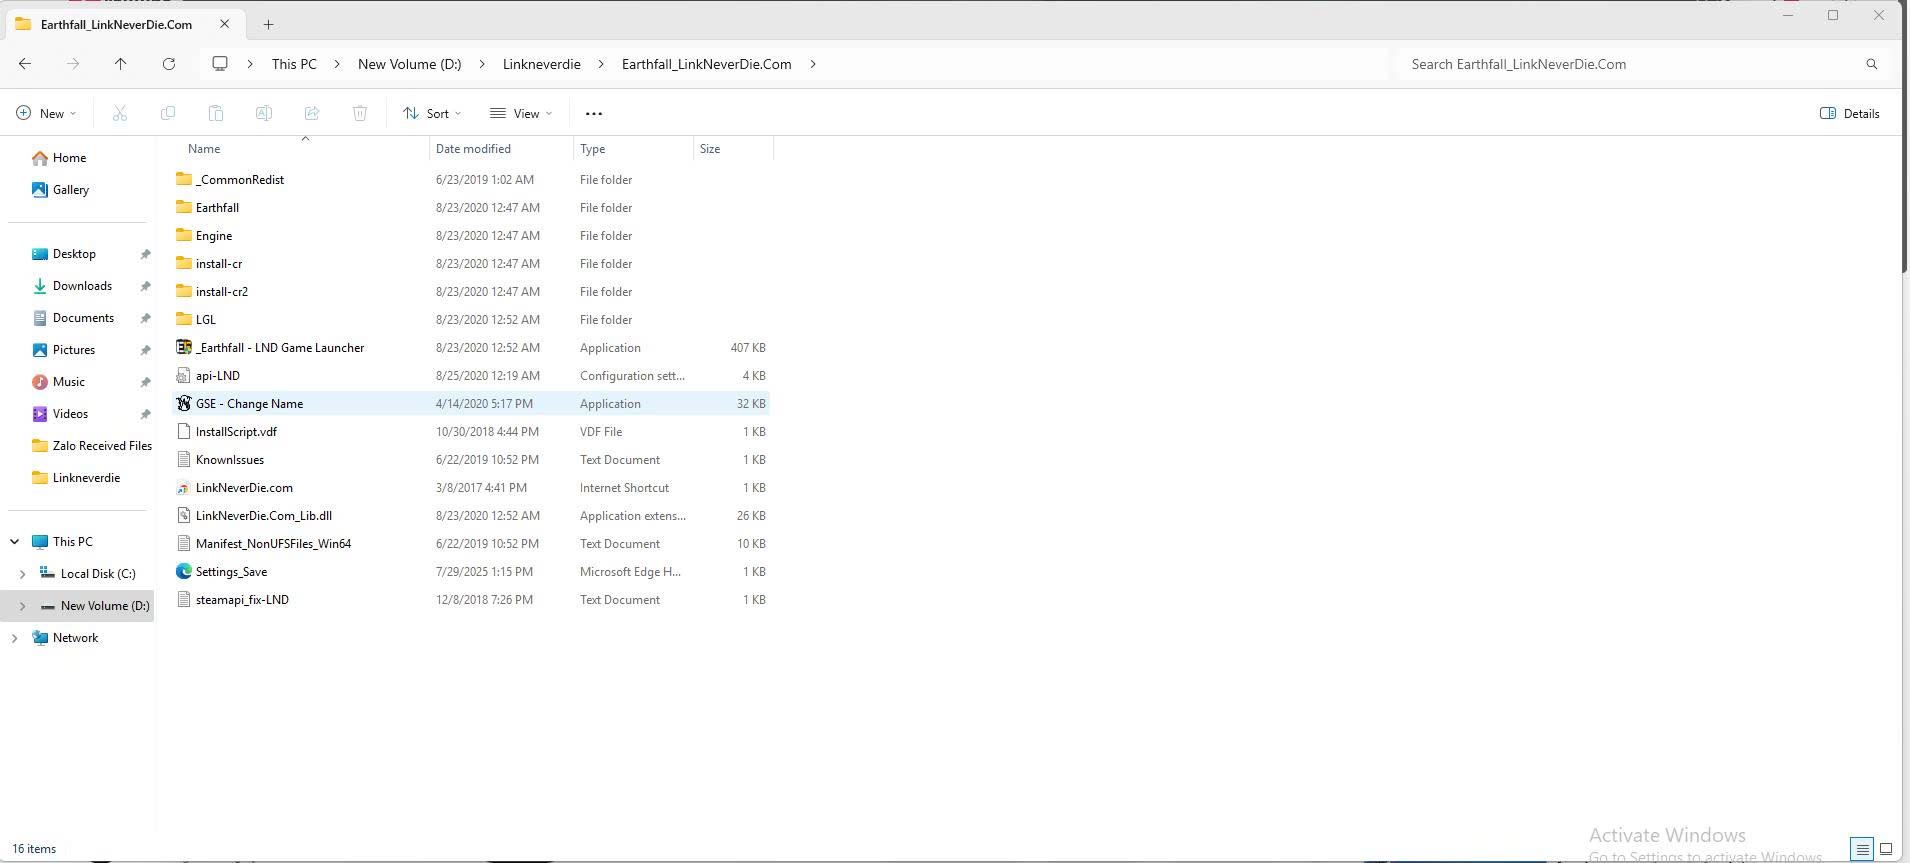Toggle the Details pane

[x=1849, y=114]
